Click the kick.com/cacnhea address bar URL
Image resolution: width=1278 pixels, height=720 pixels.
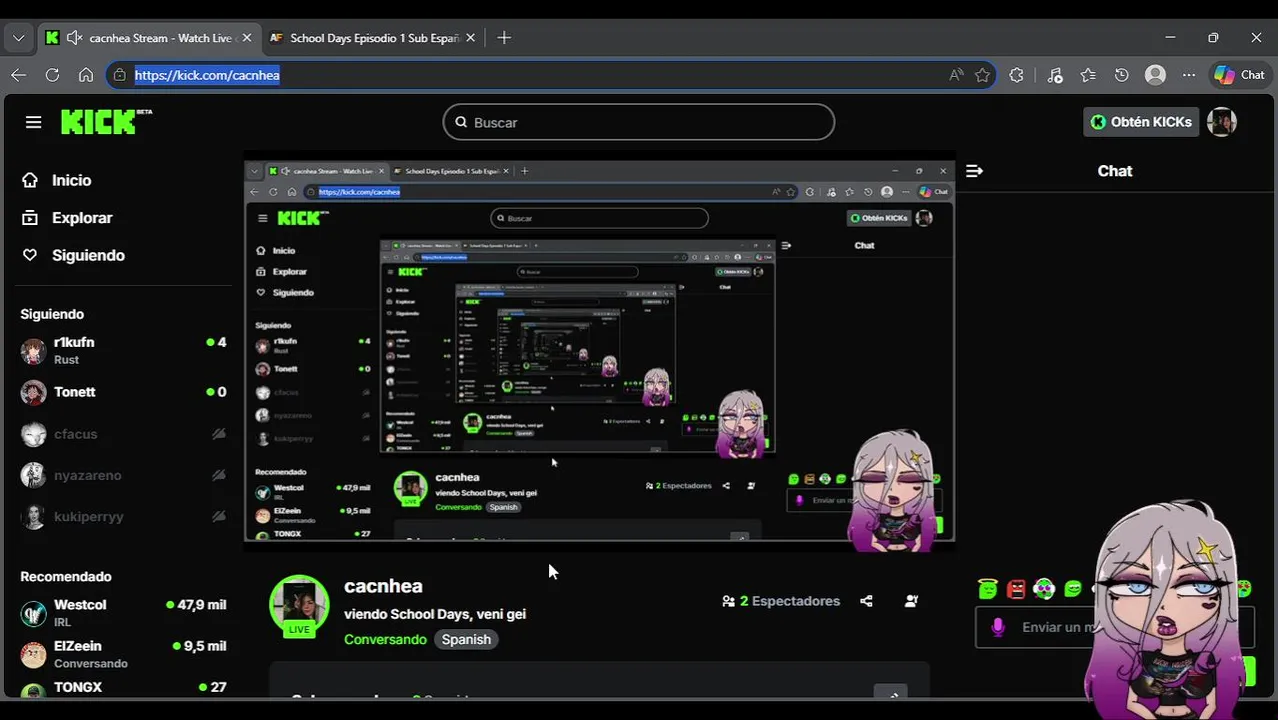[x=207, y=75]
